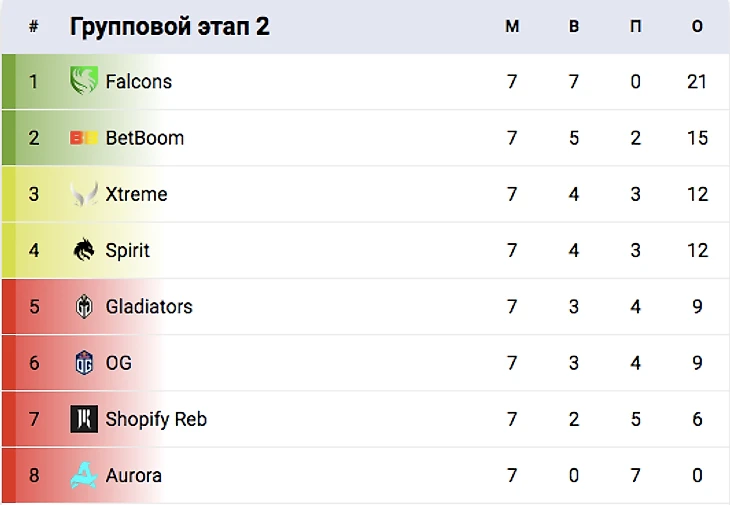The image size is (730, 505).
Task: Click the Shopify Rebellion logo
Action: (x=84, y=419)
